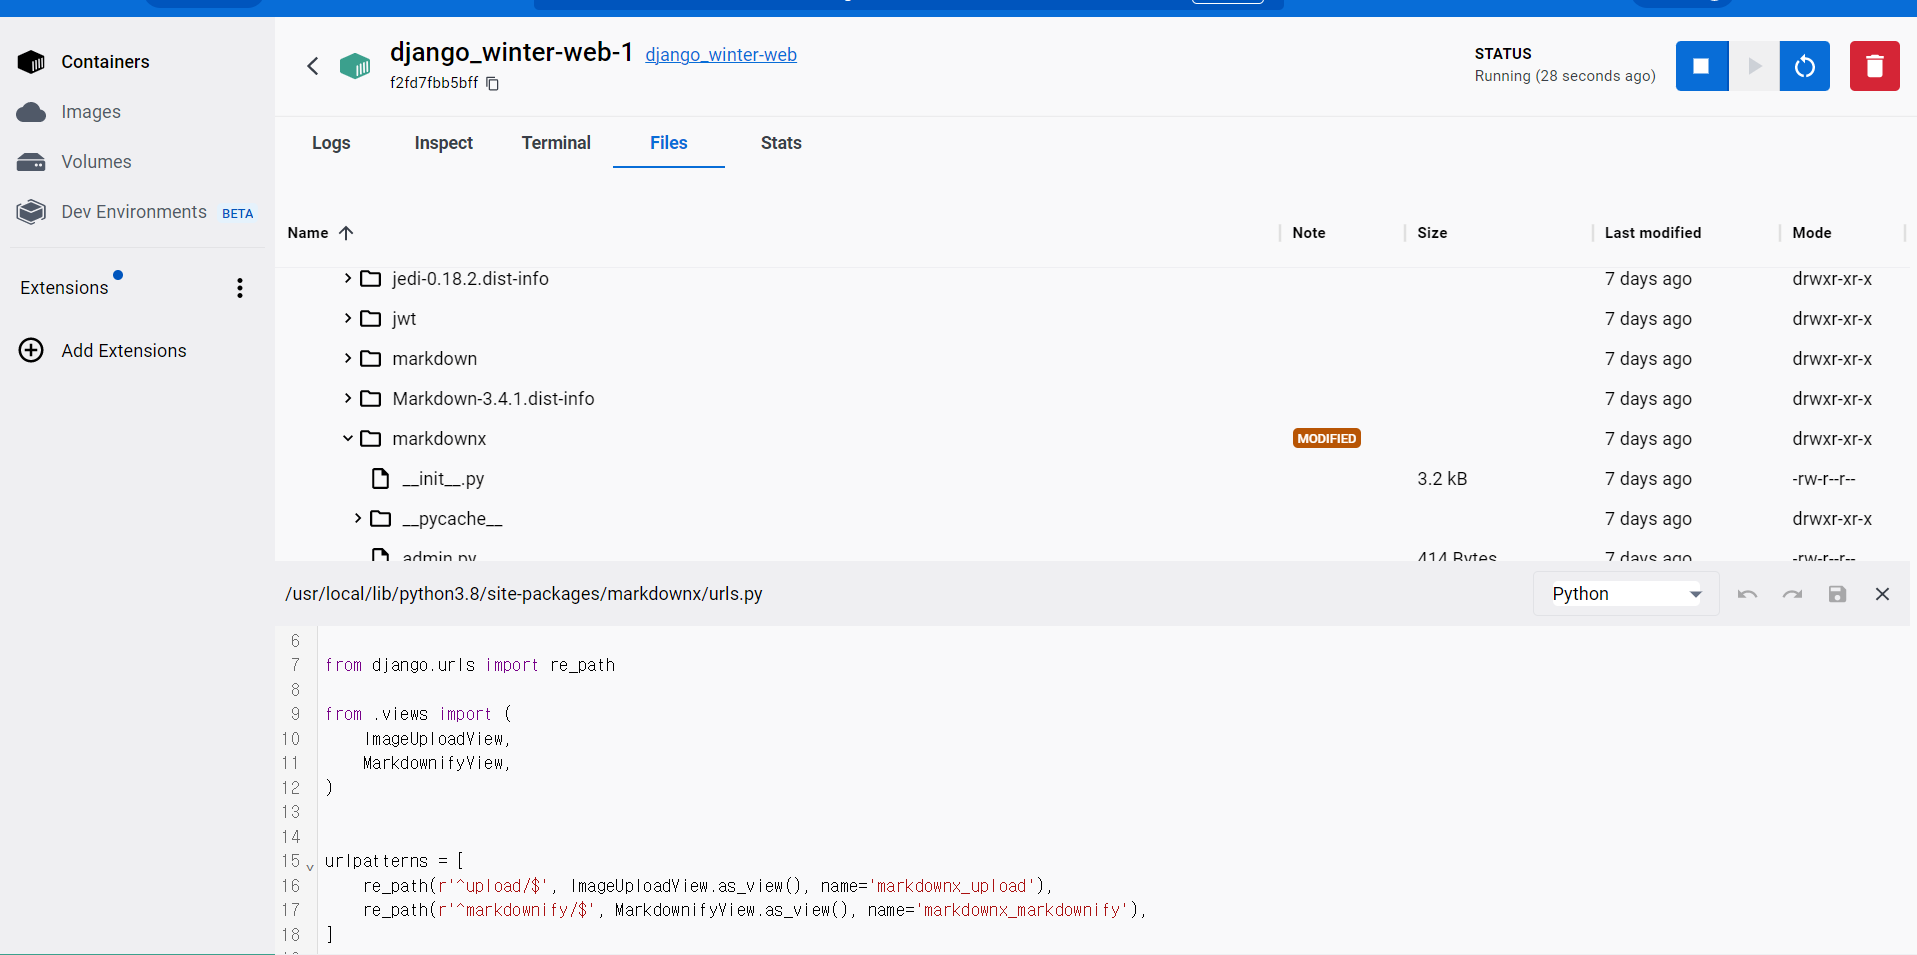The image size is (1917, 955).
Task: Stop the running container
Action: pos(1702,66)
